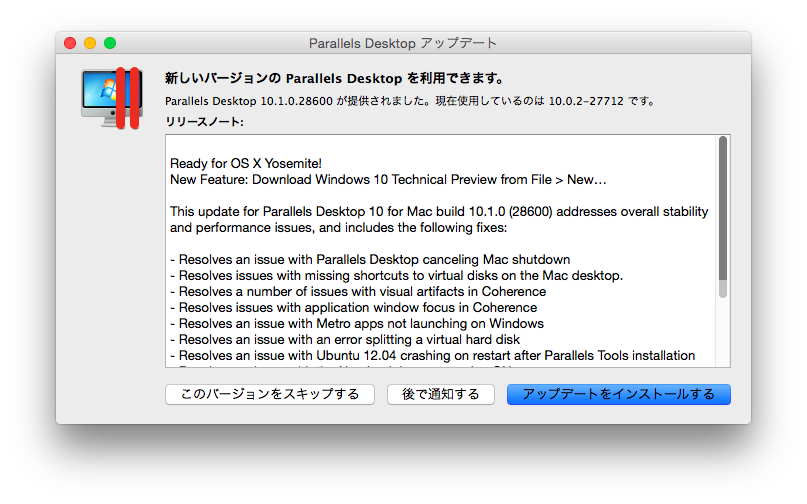807x504 pixels.
Task: Click paragraph starting 'This update for Parallels Desktop 10'
Action: 439,219
